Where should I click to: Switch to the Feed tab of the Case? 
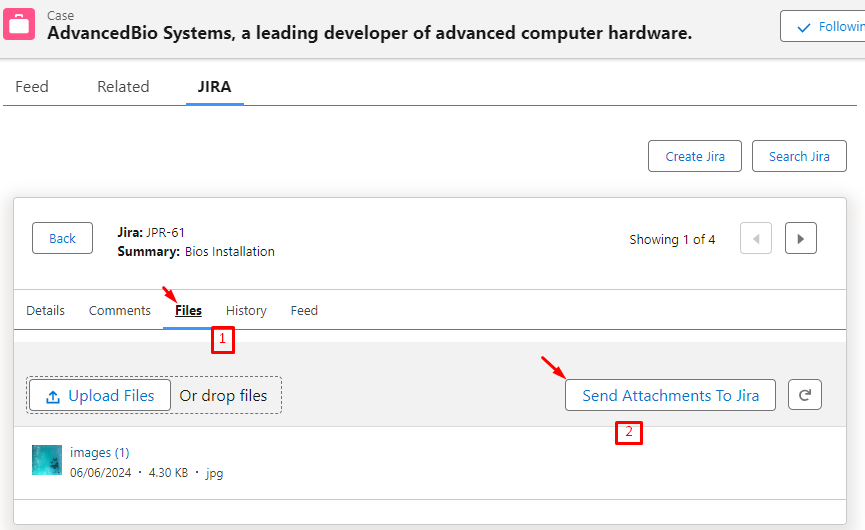pyautogui.click(x=32, y=87)
